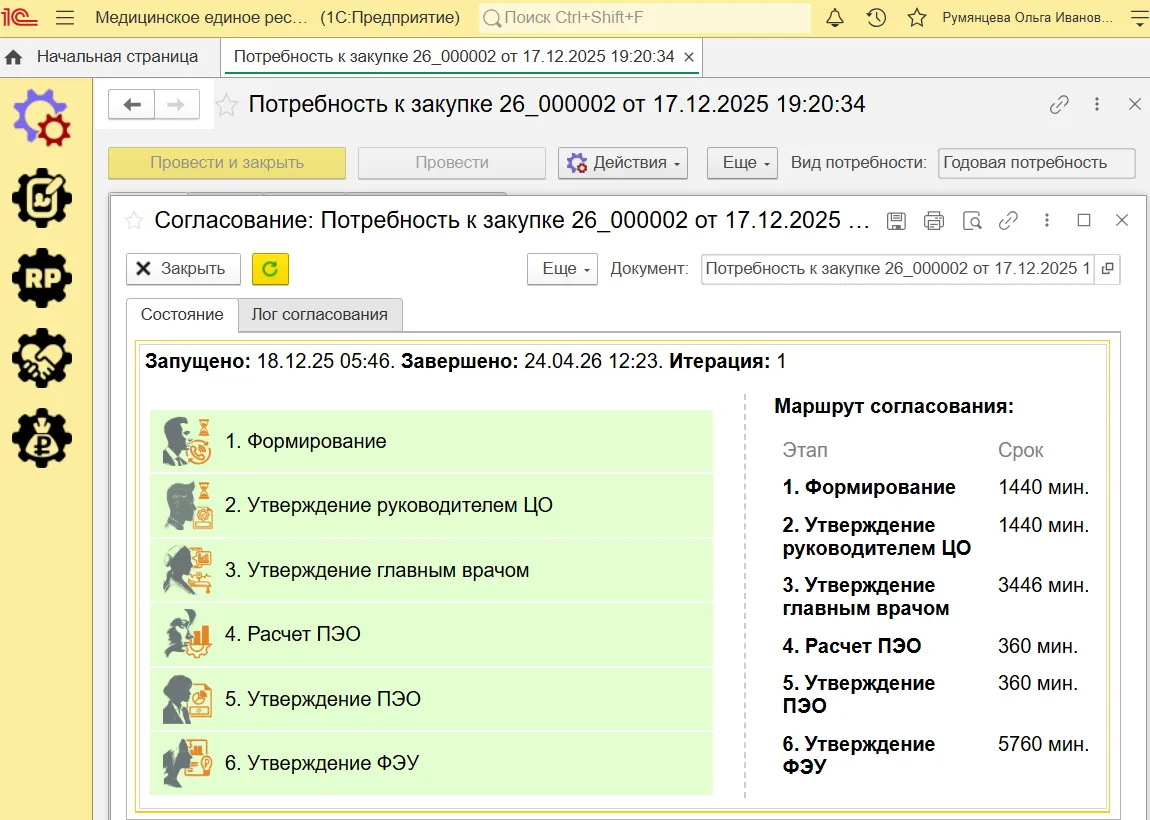Image resolution: width=1150 pixels, height=820 pixels.
Task: Go forward with the right arrow button
Action: (x=176, y=104)
